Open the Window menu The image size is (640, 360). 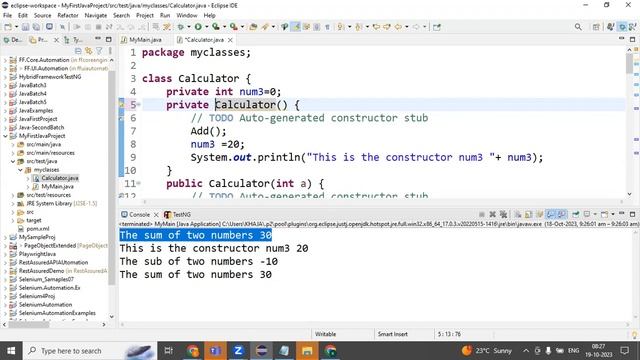[x=187, y=16]
